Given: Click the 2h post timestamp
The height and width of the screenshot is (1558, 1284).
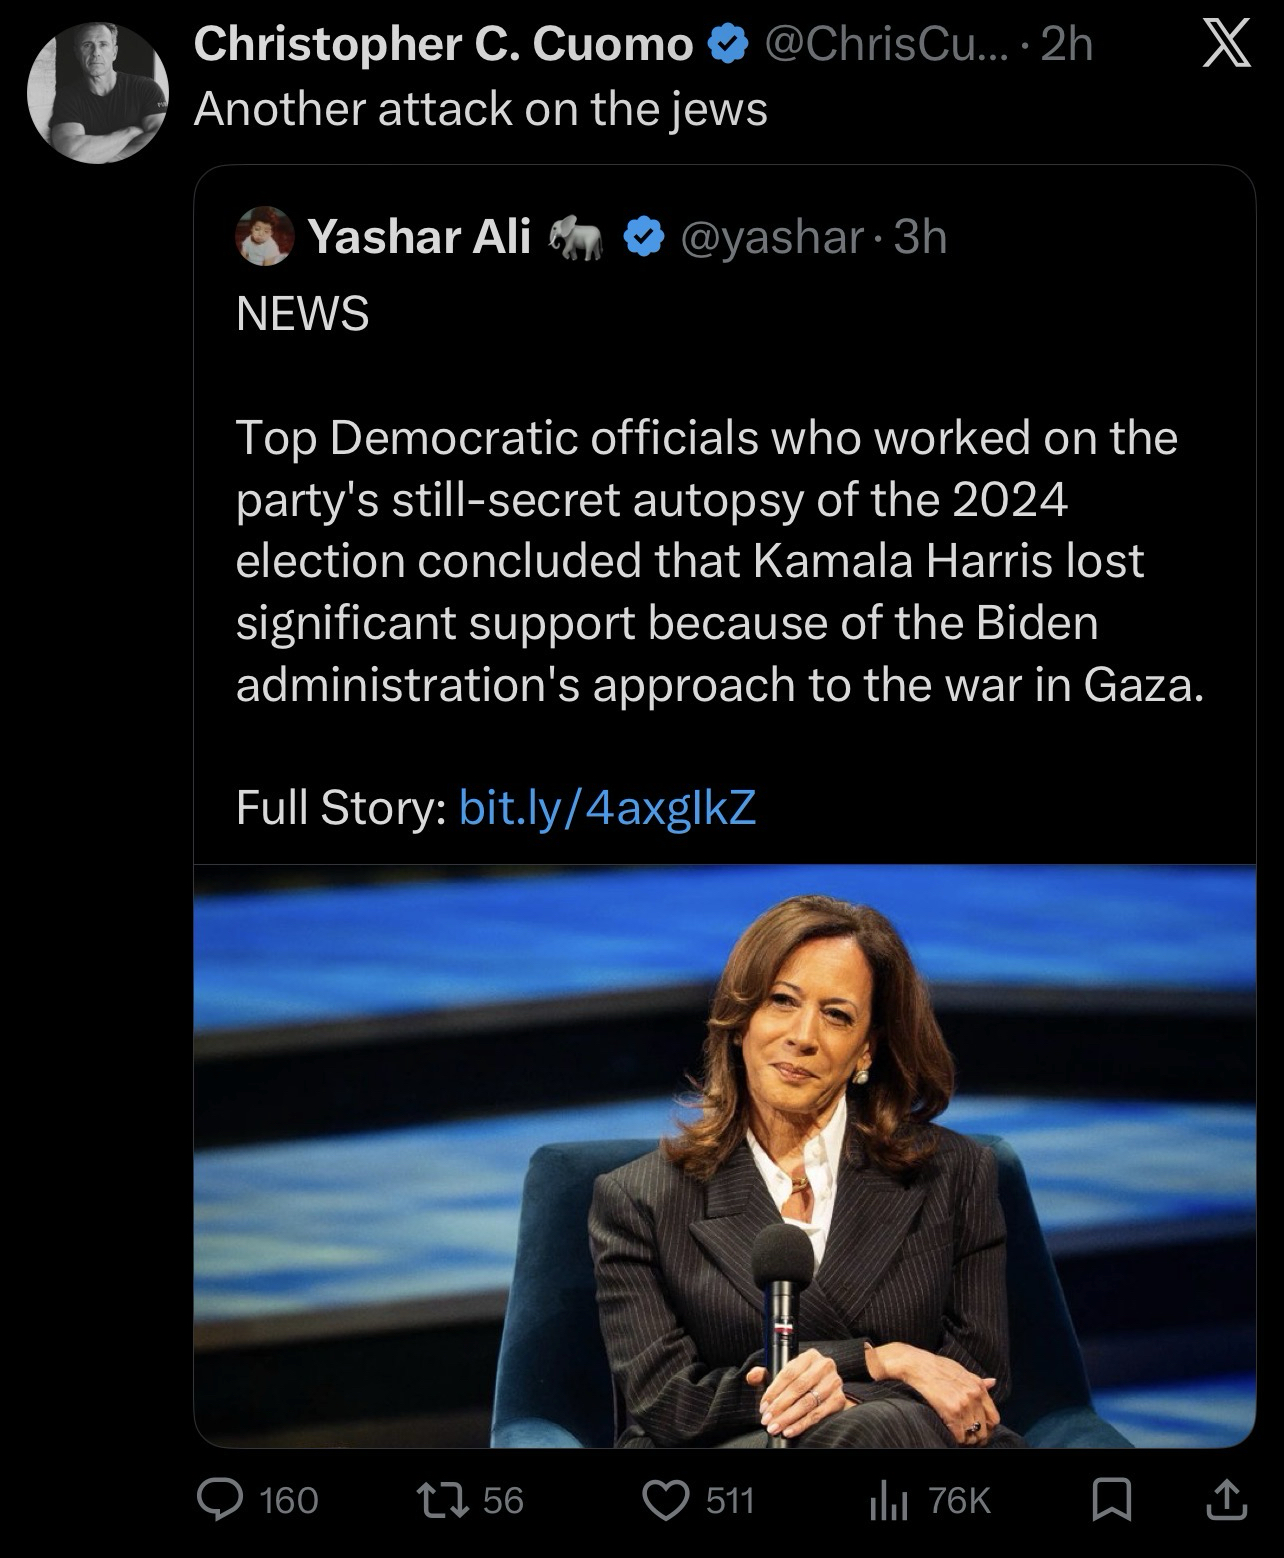Looking at the screenshot, I should pos(1066,44).
